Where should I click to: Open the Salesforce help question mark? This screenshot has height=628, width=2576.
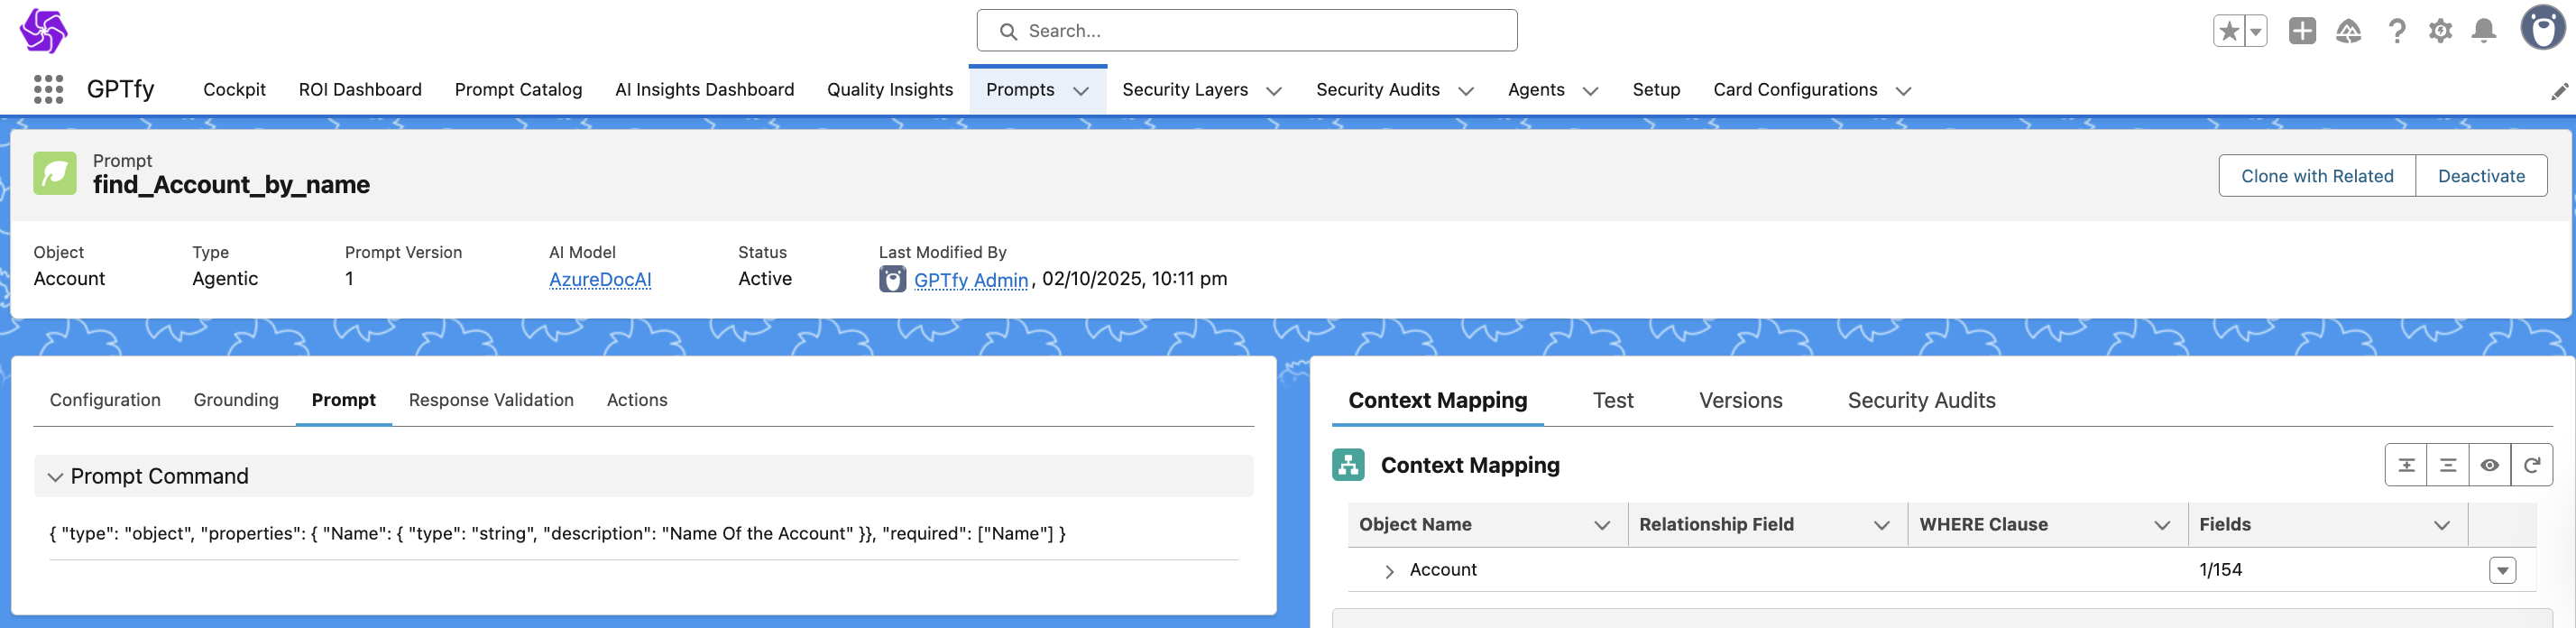coord(2396,31)
